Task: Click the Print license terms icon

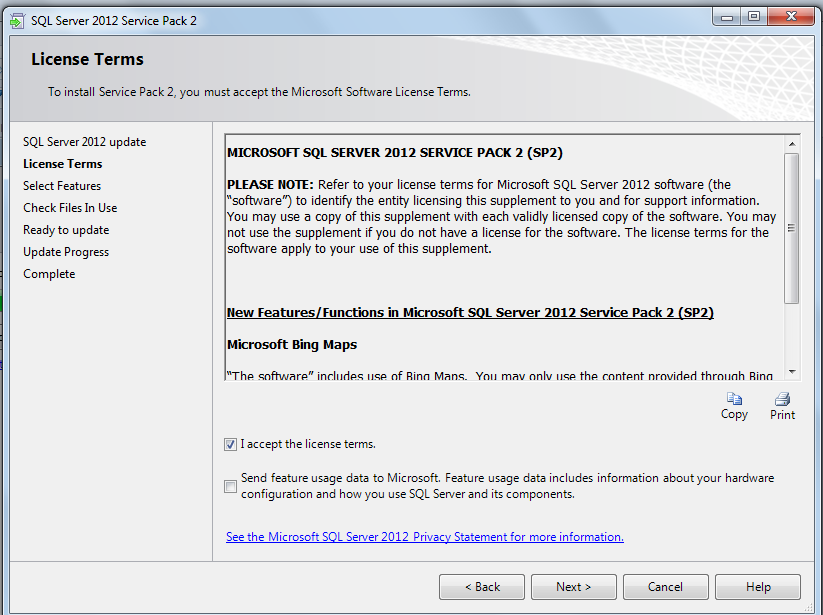Action: (782, 399)
